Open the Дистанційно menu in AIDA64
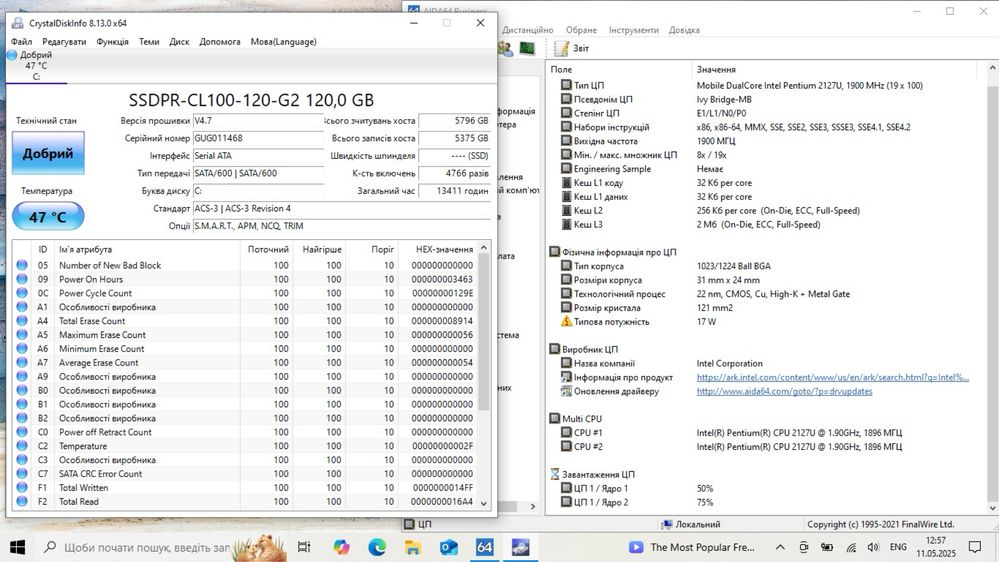The height and width of the screenshot is (562, 999). tap(528, 30)
